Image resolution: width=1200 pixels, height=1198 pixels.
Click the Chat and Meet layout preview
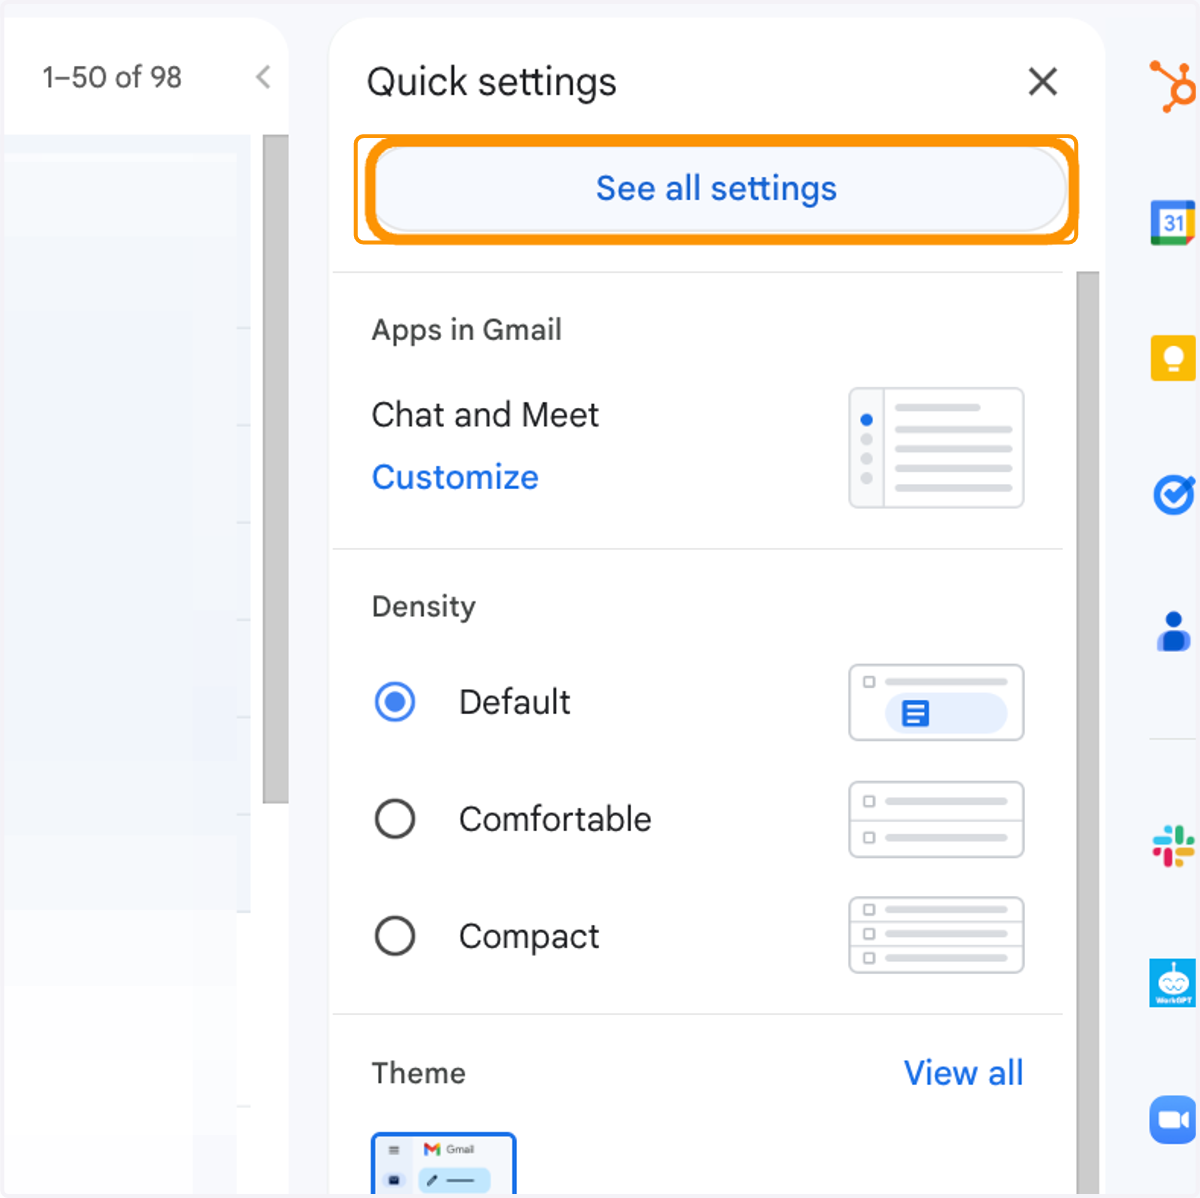coord(936,448)
